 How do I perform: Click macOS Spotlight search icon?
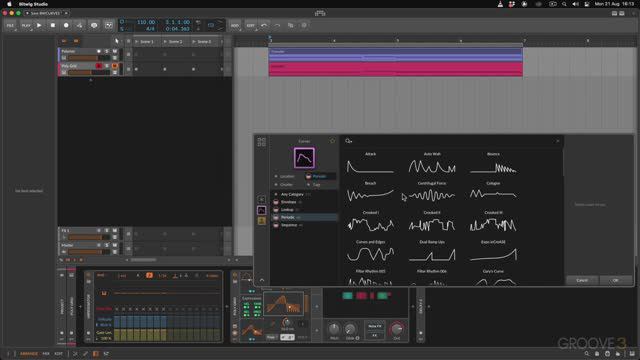(x=564, y=4)
